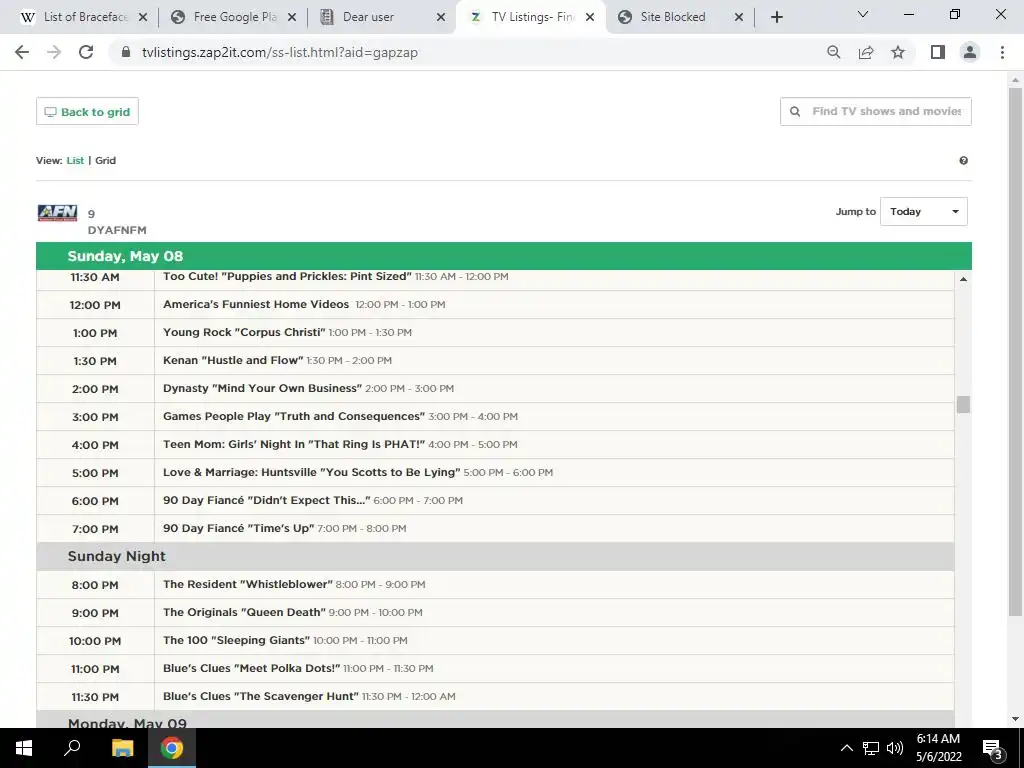Open the volume speaker tray icon

[x=895, y=748]
